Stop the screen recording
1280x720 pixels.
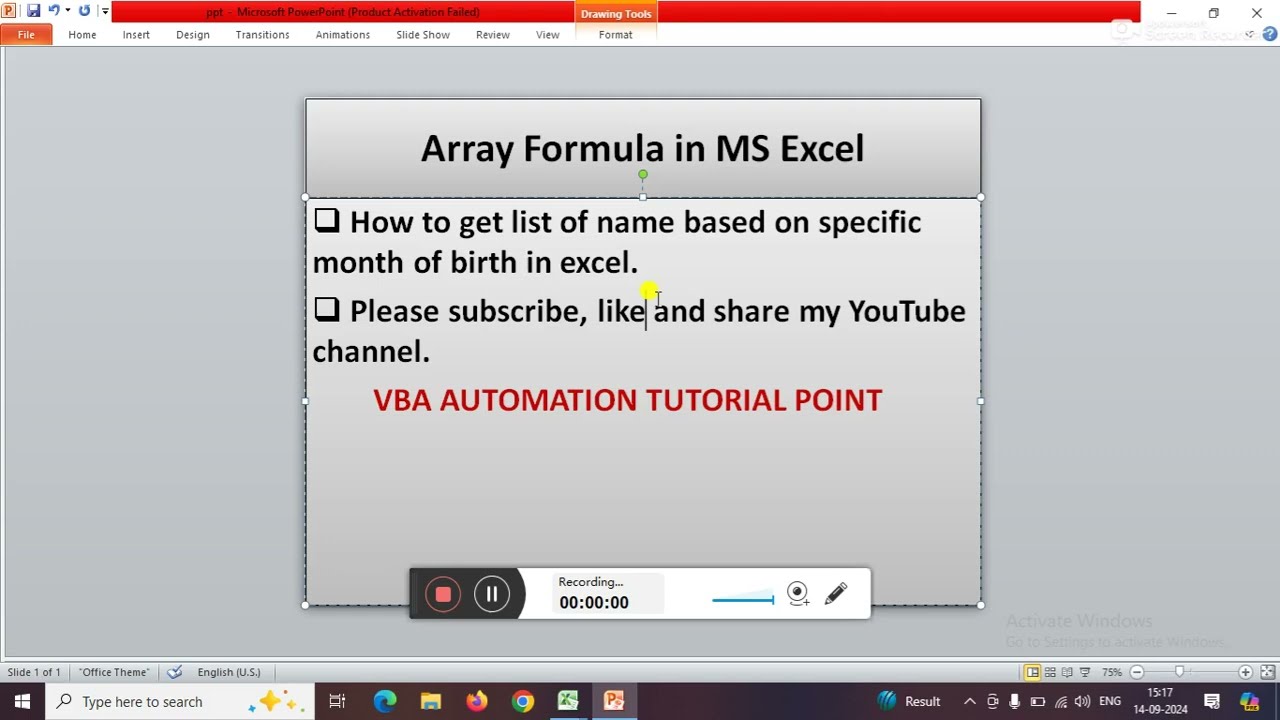pos(443,594)
